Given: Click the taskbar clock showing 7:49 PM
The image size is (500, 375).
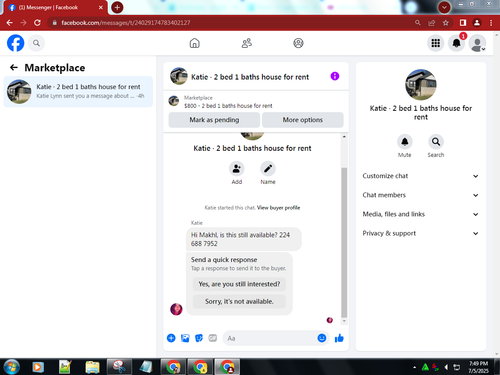Looking at the screenshot, I should (x=478, y=367).
